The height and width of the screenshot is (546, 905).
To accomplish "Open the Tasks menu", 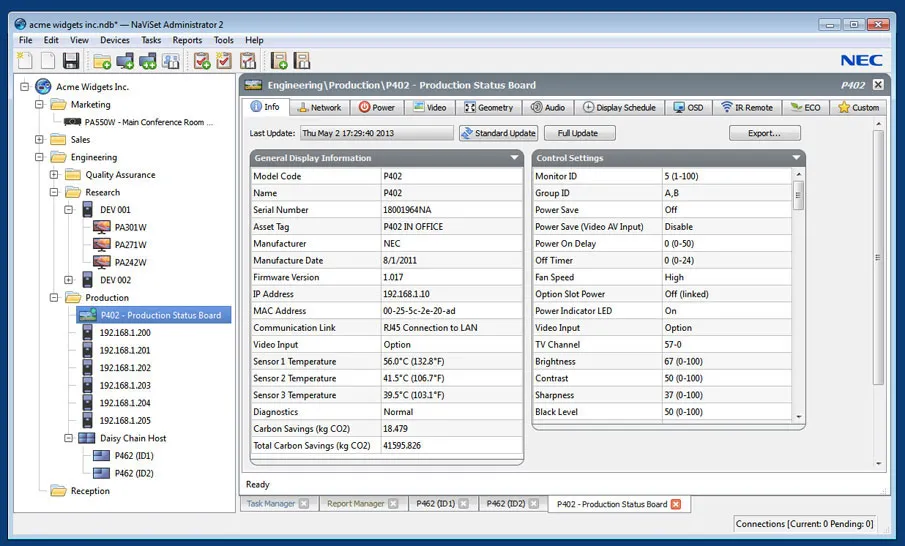I will coord(151,40).
